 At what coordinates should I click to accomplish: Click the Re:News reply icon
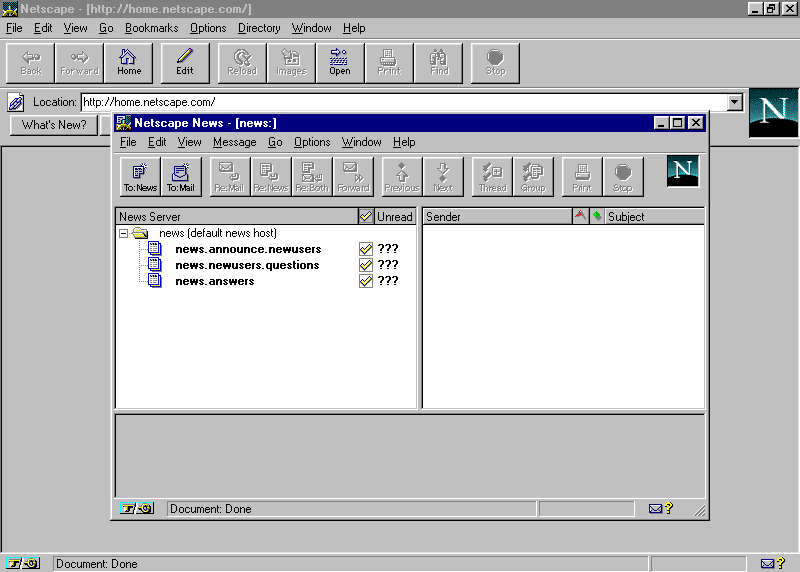[x=271, y=177]
